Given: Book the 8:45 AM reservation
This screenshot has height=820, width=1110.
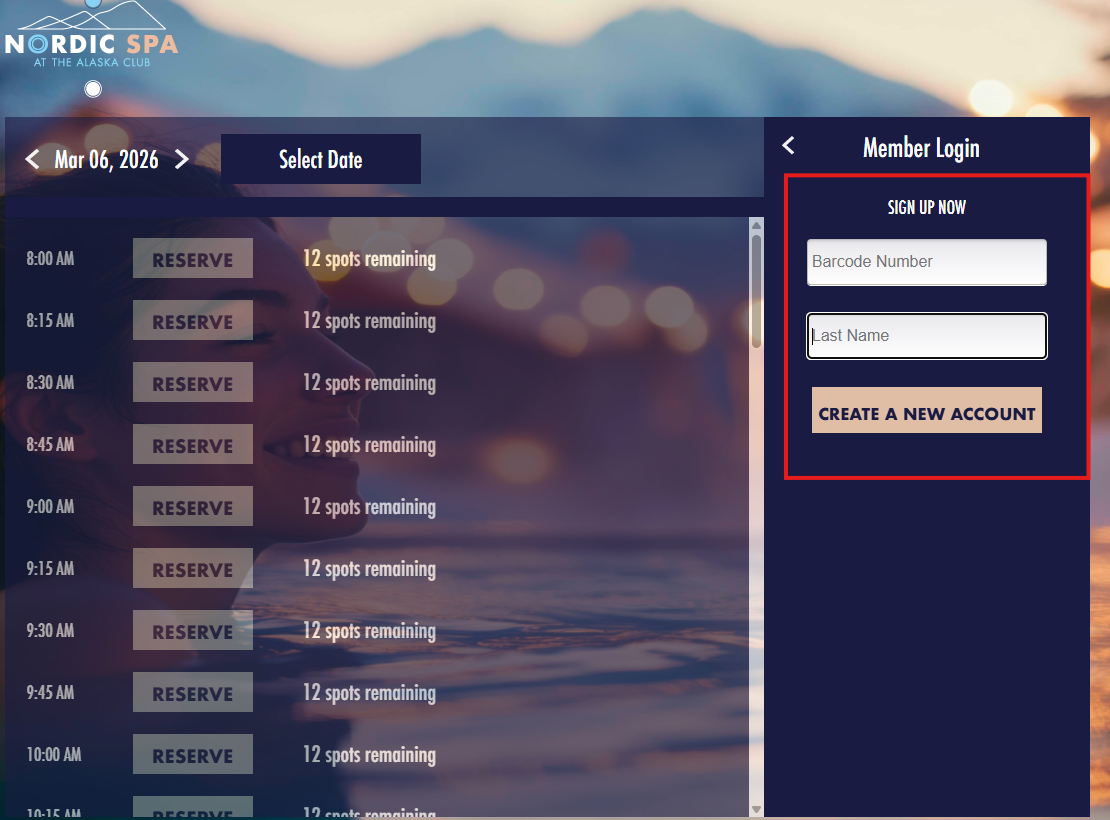Looking at the screenshot, I should click(x=192, y=445).
